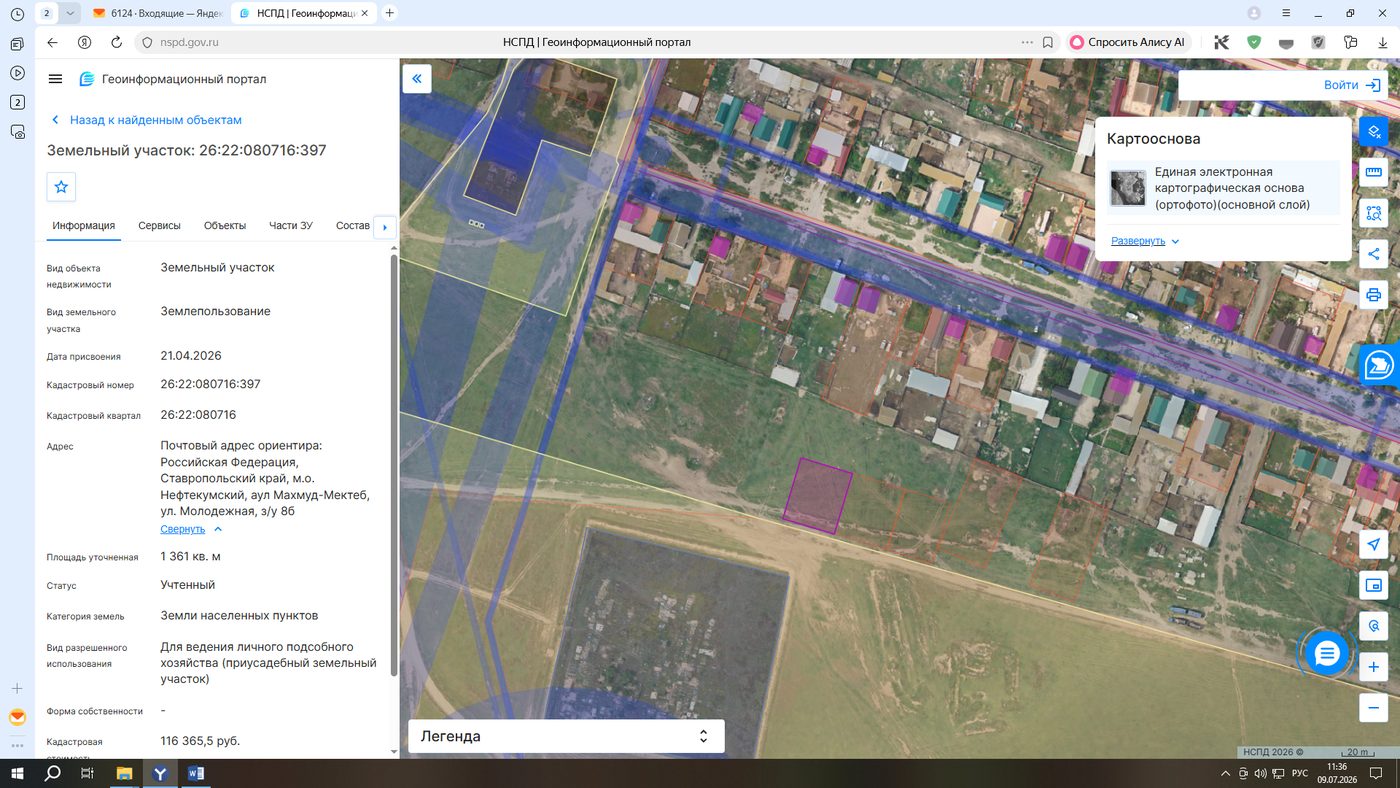
Task: Click the Спросить Алису AI button
Action: 1128,43
